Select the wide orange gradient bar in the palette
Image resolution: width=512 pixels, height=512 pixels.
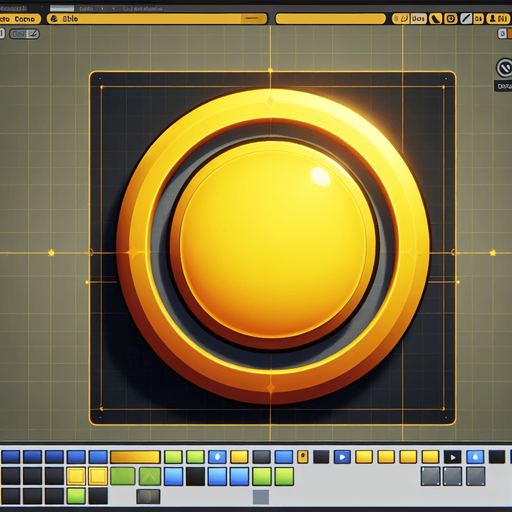tap(135, 457)
